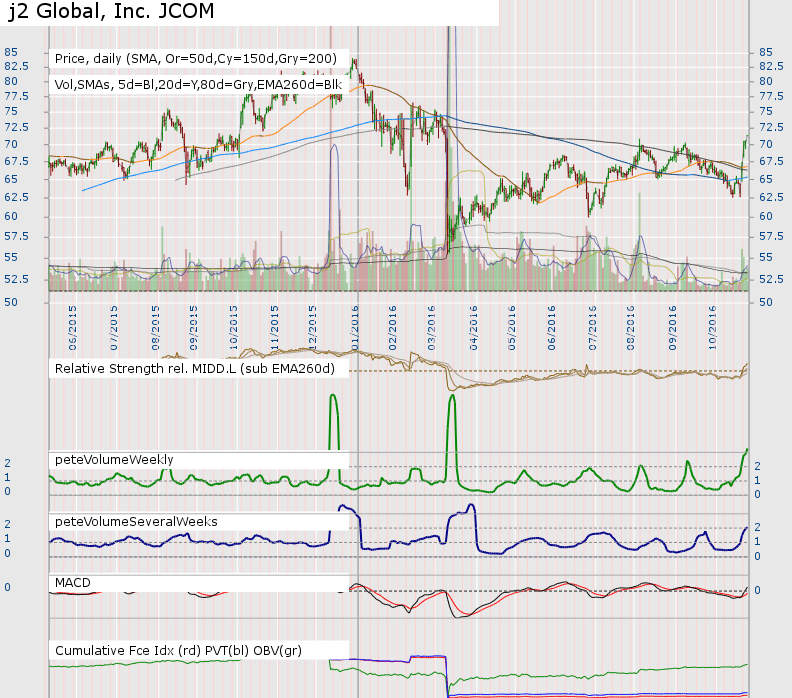792x698 pixels.
Task: Click the 'peteVolumeSeveralWeeks' indicator label
Action: point(136,522)
